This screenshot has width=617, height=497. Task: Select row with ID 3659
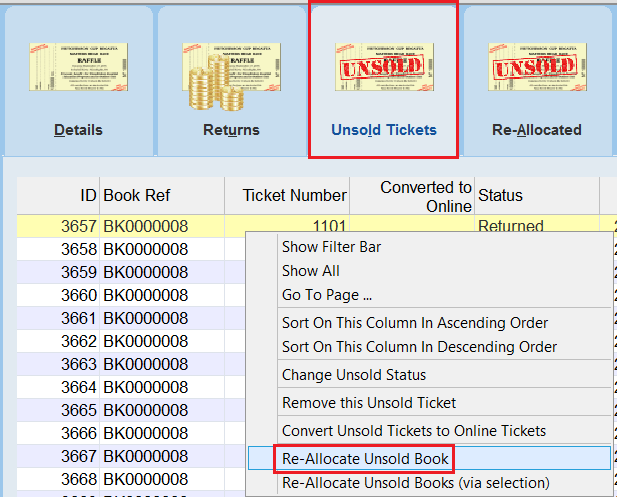tap(131, 272)
